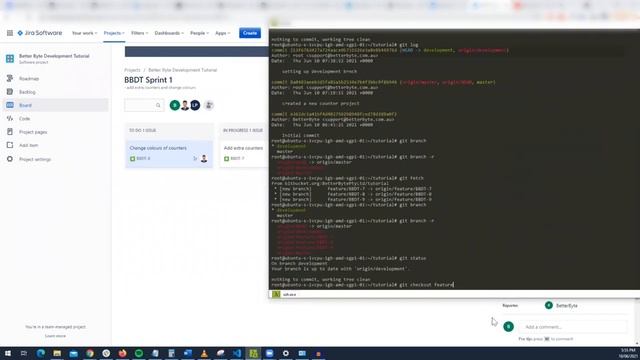Click the search magnifier icon on board
Screen dimensions: 640x360
point(158,105)
